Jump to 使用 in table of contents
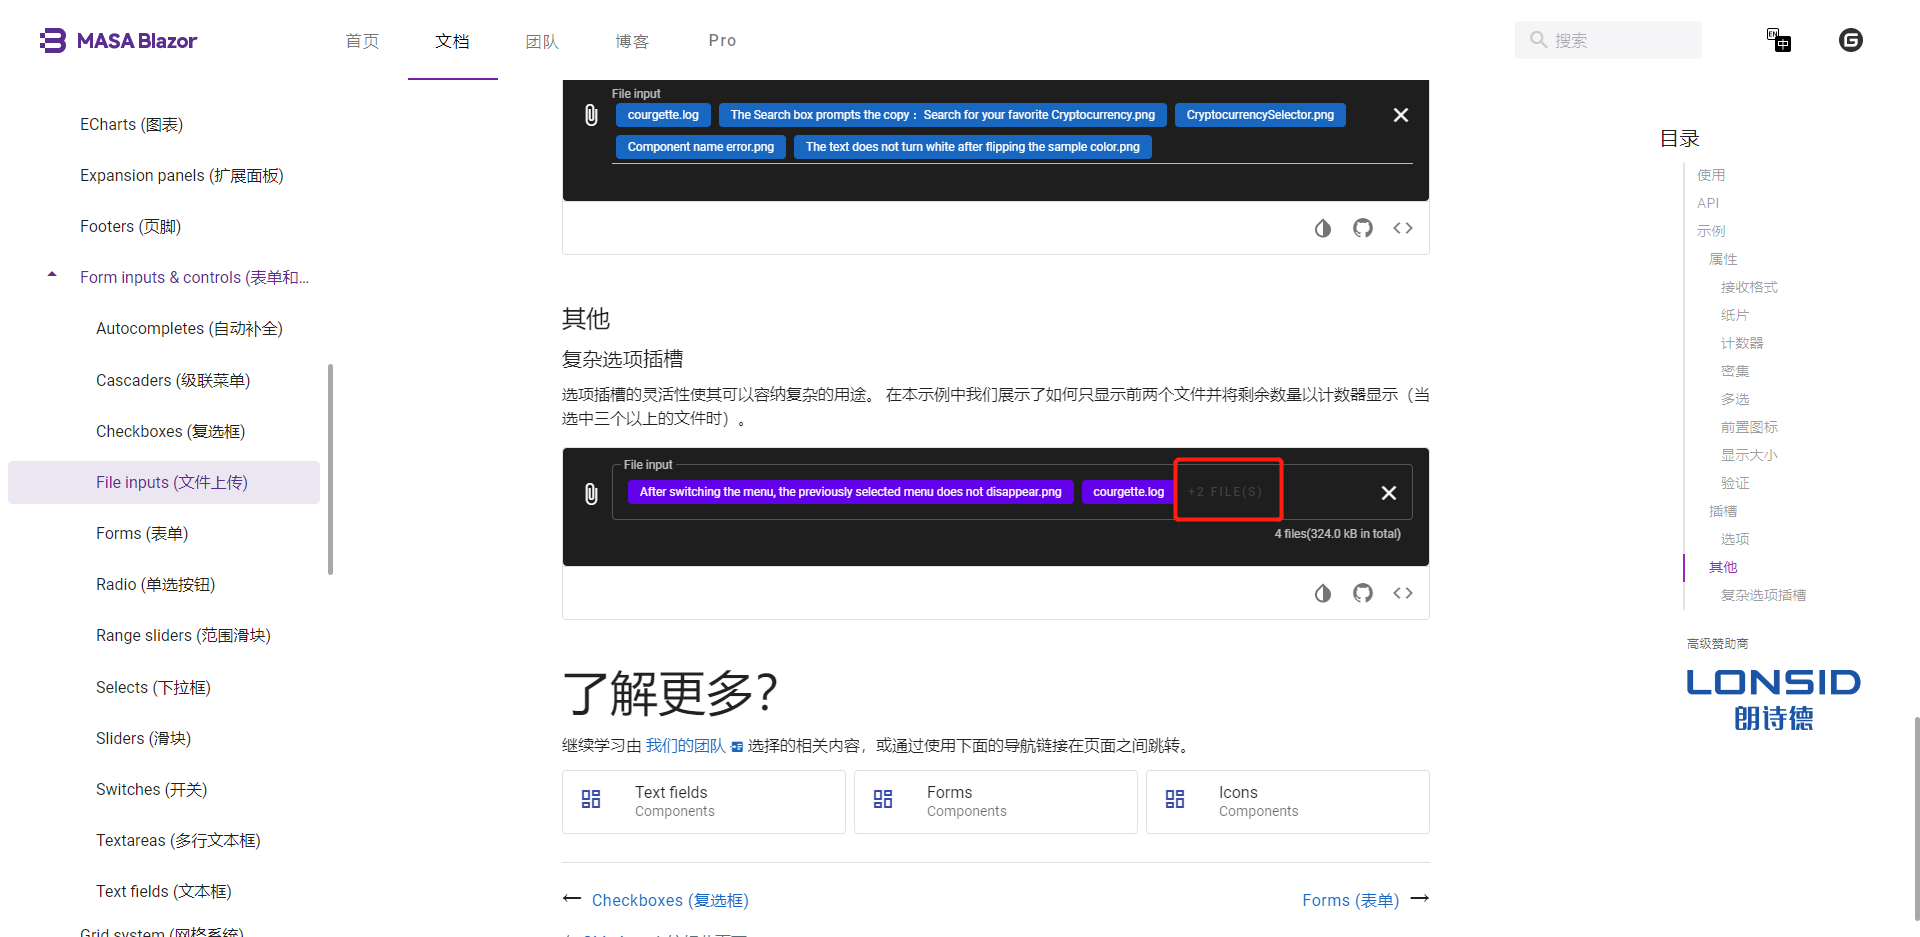The width and height of the screenshot is (1920, 937). [x=1711, y=175]
